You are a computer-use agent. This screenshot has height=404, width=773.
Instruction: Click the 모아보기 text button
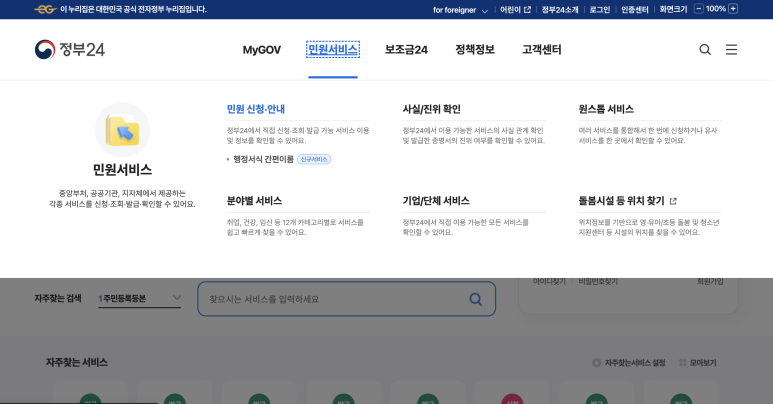pyautogui.click(x=703, y=363)
